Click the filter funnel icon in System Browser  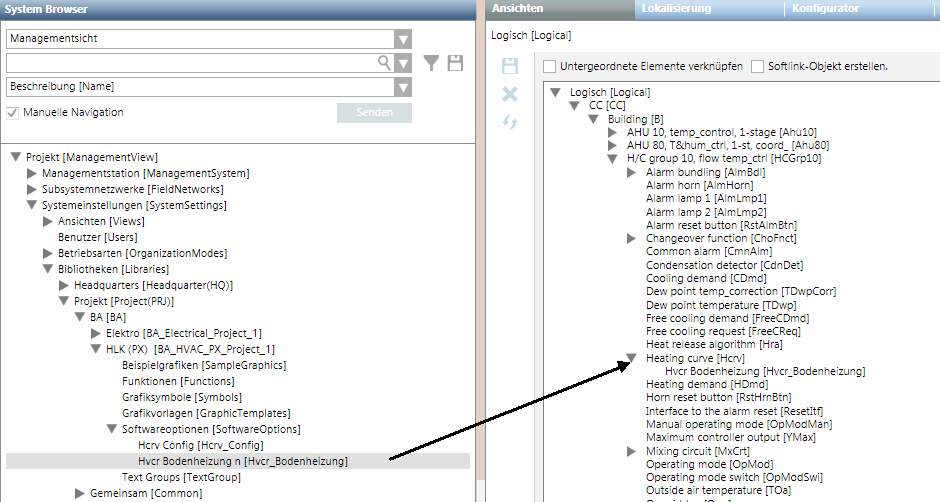[431, 63]
